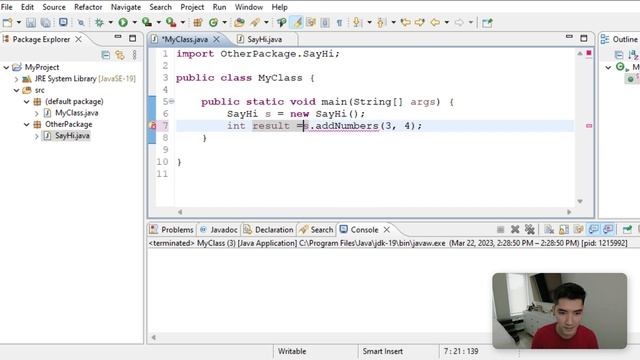Expand the JRE System Library node

16,79
